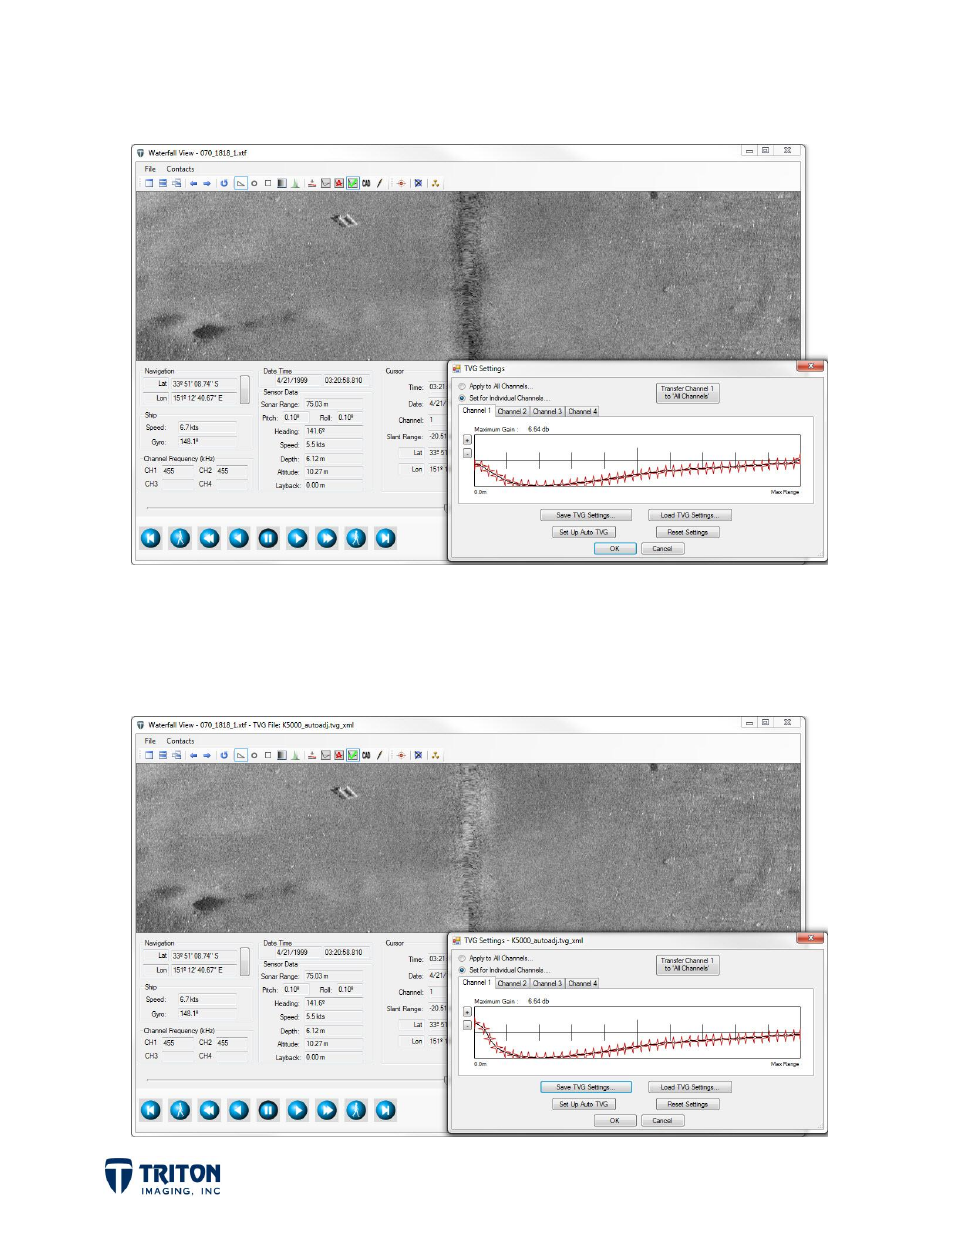The width and height of the screenshot is (954, 1235).
Task: Click the red crosshair target icon in upper toolbar
Action: coord(401,183)
